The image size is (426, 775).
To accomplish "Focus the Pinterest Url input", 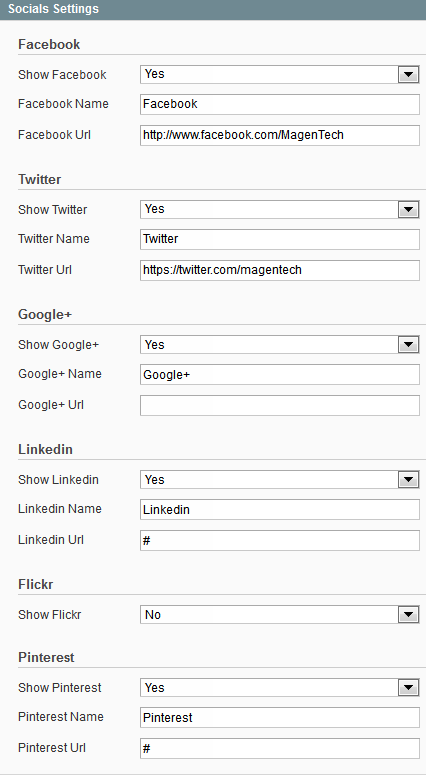I will 280,748.
